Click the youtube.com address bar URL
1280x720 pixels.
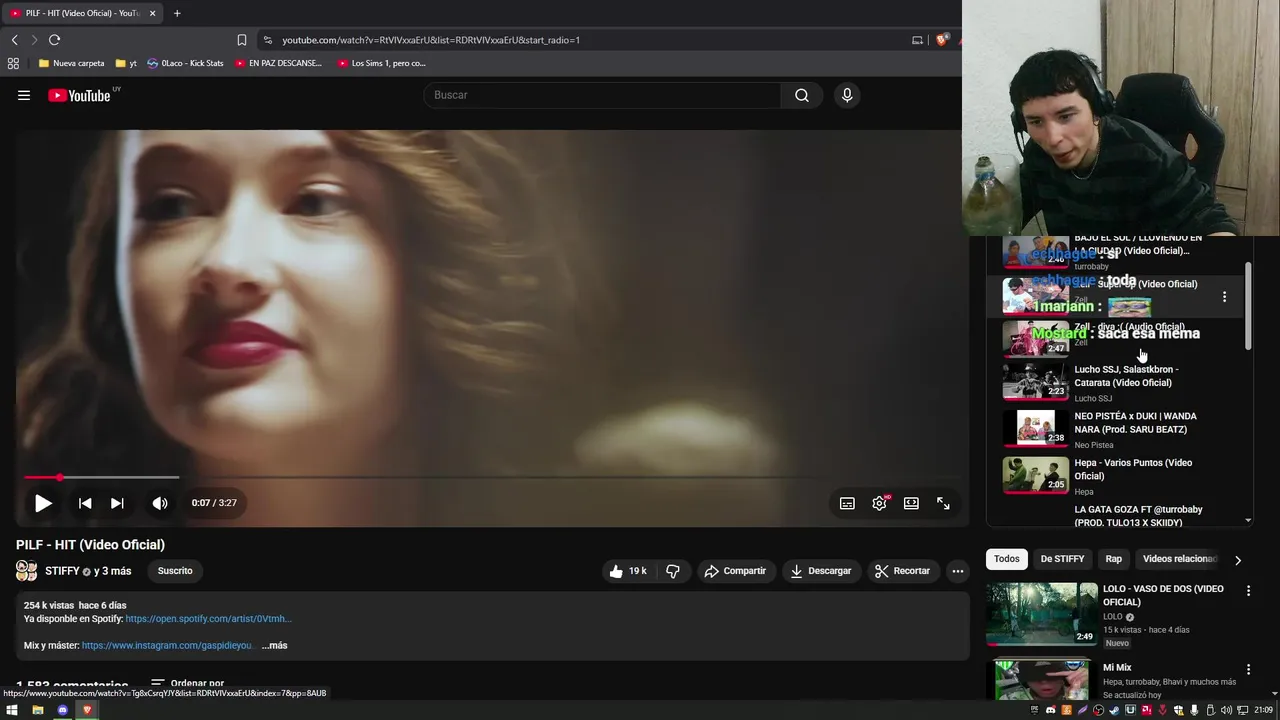point(431,40)
